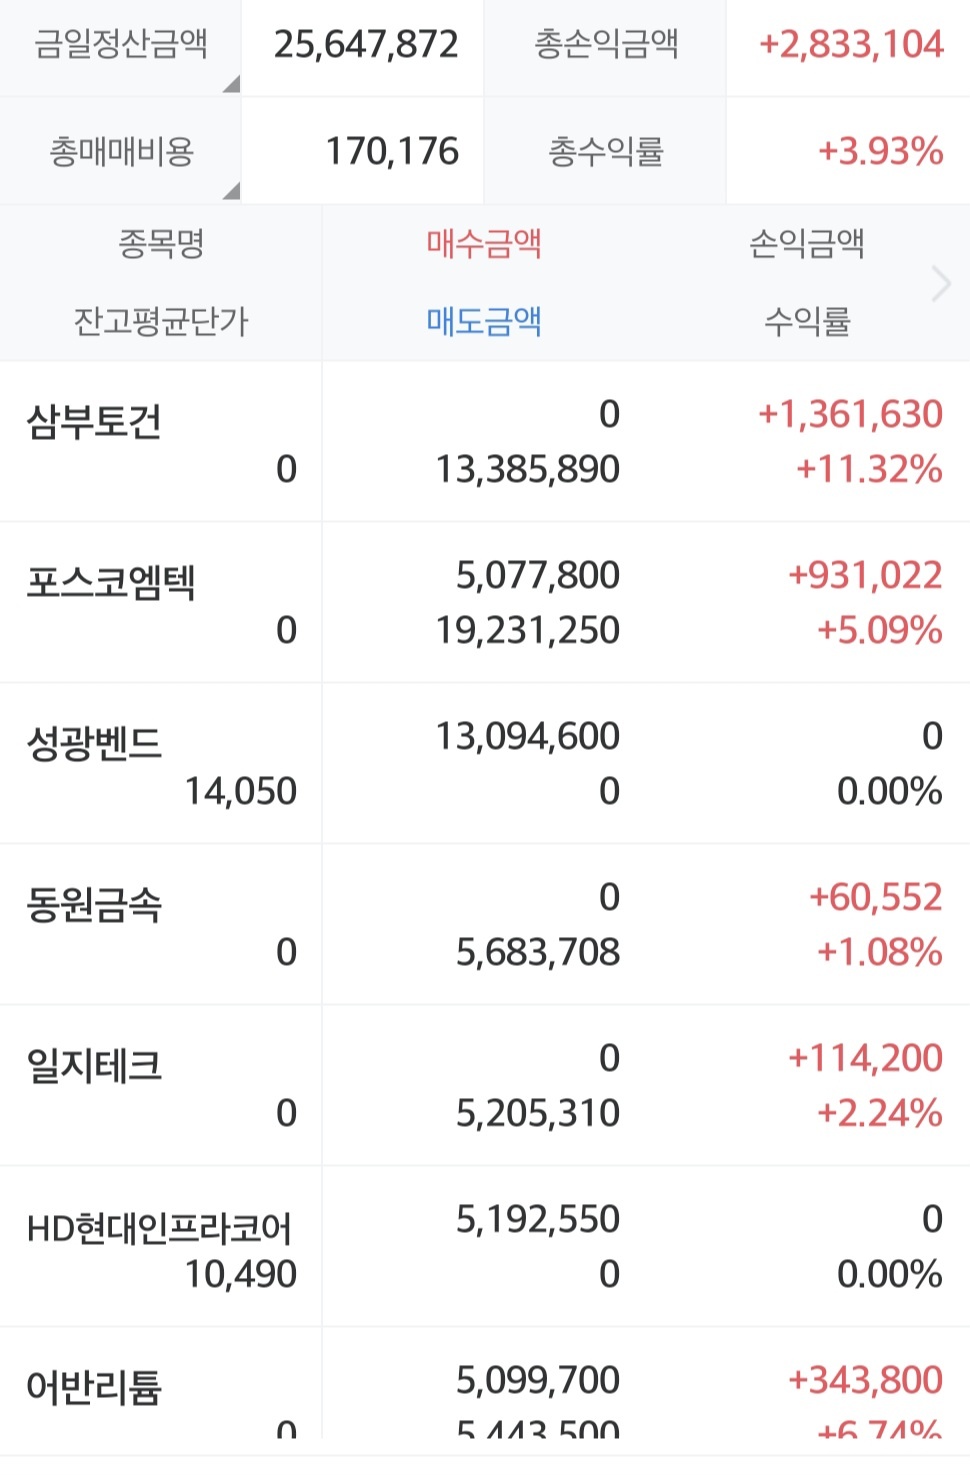The image size is (970, 1475).
Task: Tap 삼부토건 profit amount +1,361,630
Action: [850, 414]
